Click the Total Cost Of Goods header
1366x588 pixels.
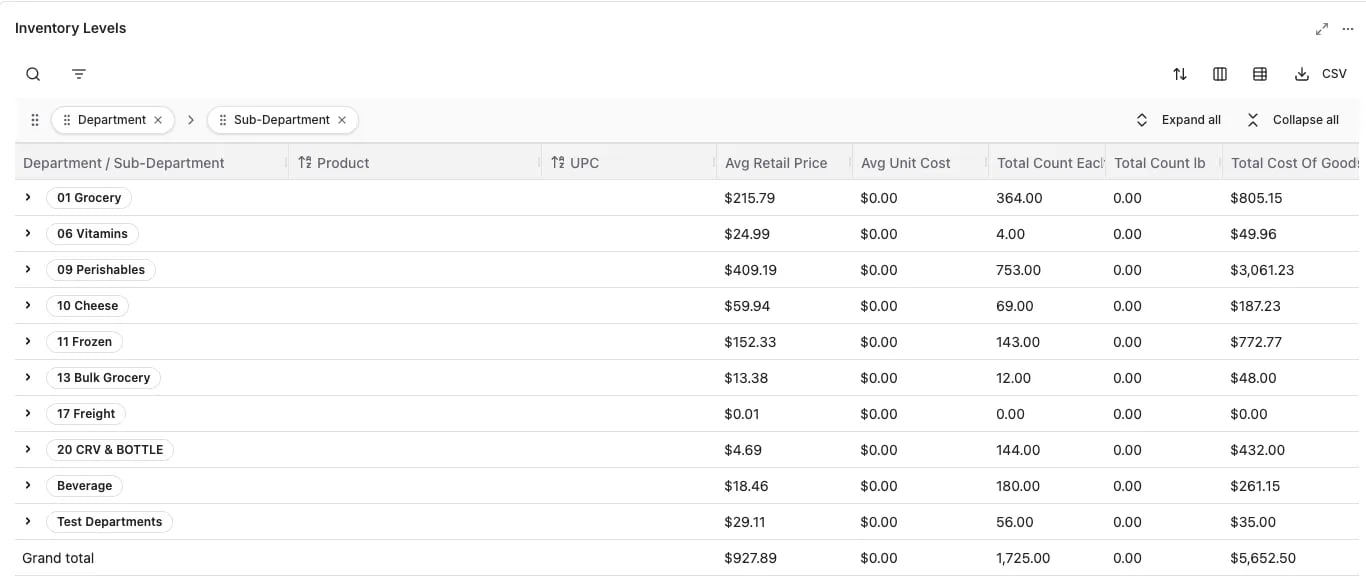click(1291, 163)
